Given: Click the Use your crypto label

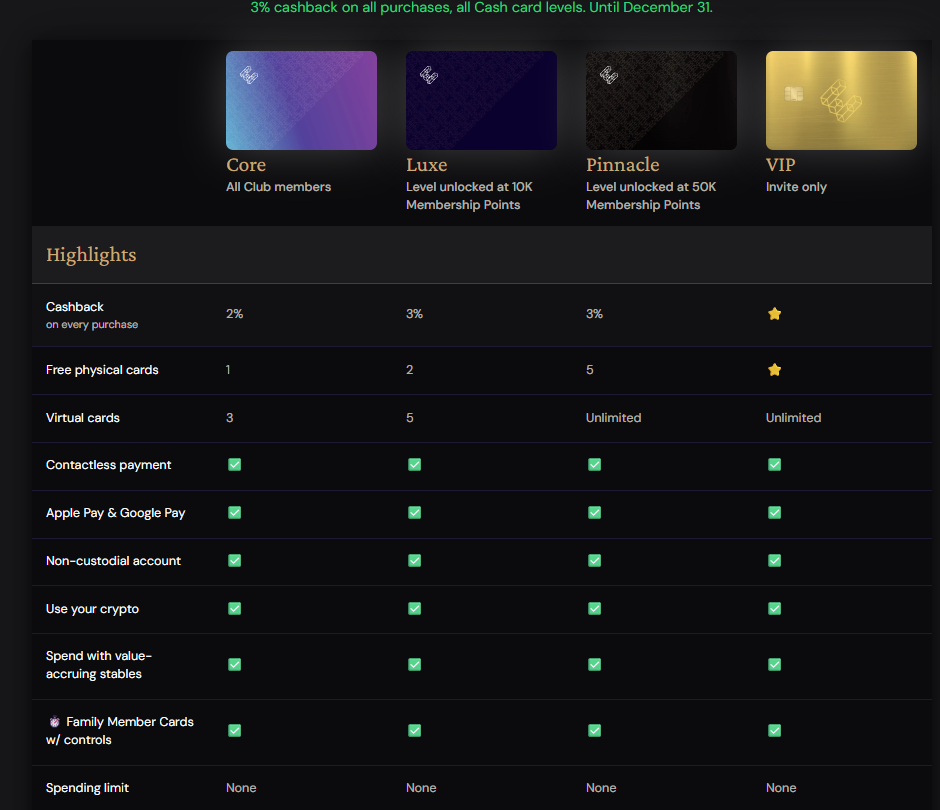Looking at the screenshot, I should (92, 609).
